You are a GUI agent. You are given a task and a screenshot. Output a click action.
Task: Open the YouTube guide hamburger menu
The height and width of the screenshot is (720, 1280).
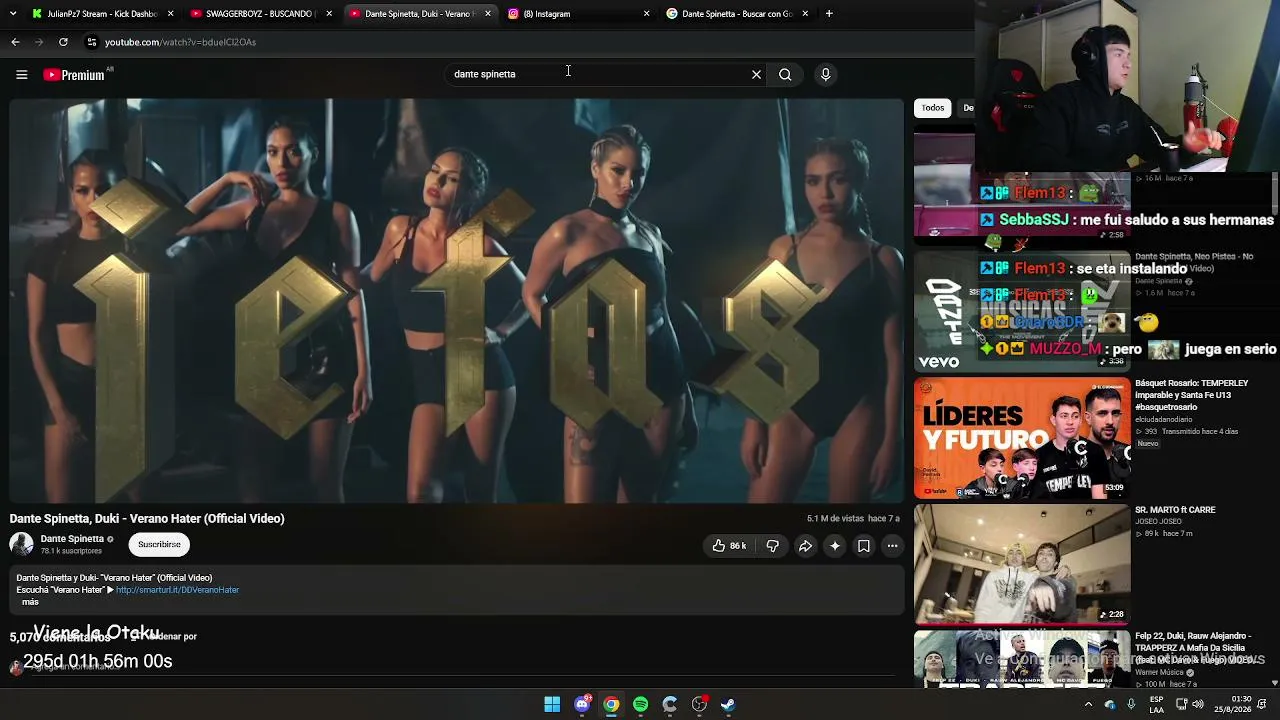click(21, 74)
